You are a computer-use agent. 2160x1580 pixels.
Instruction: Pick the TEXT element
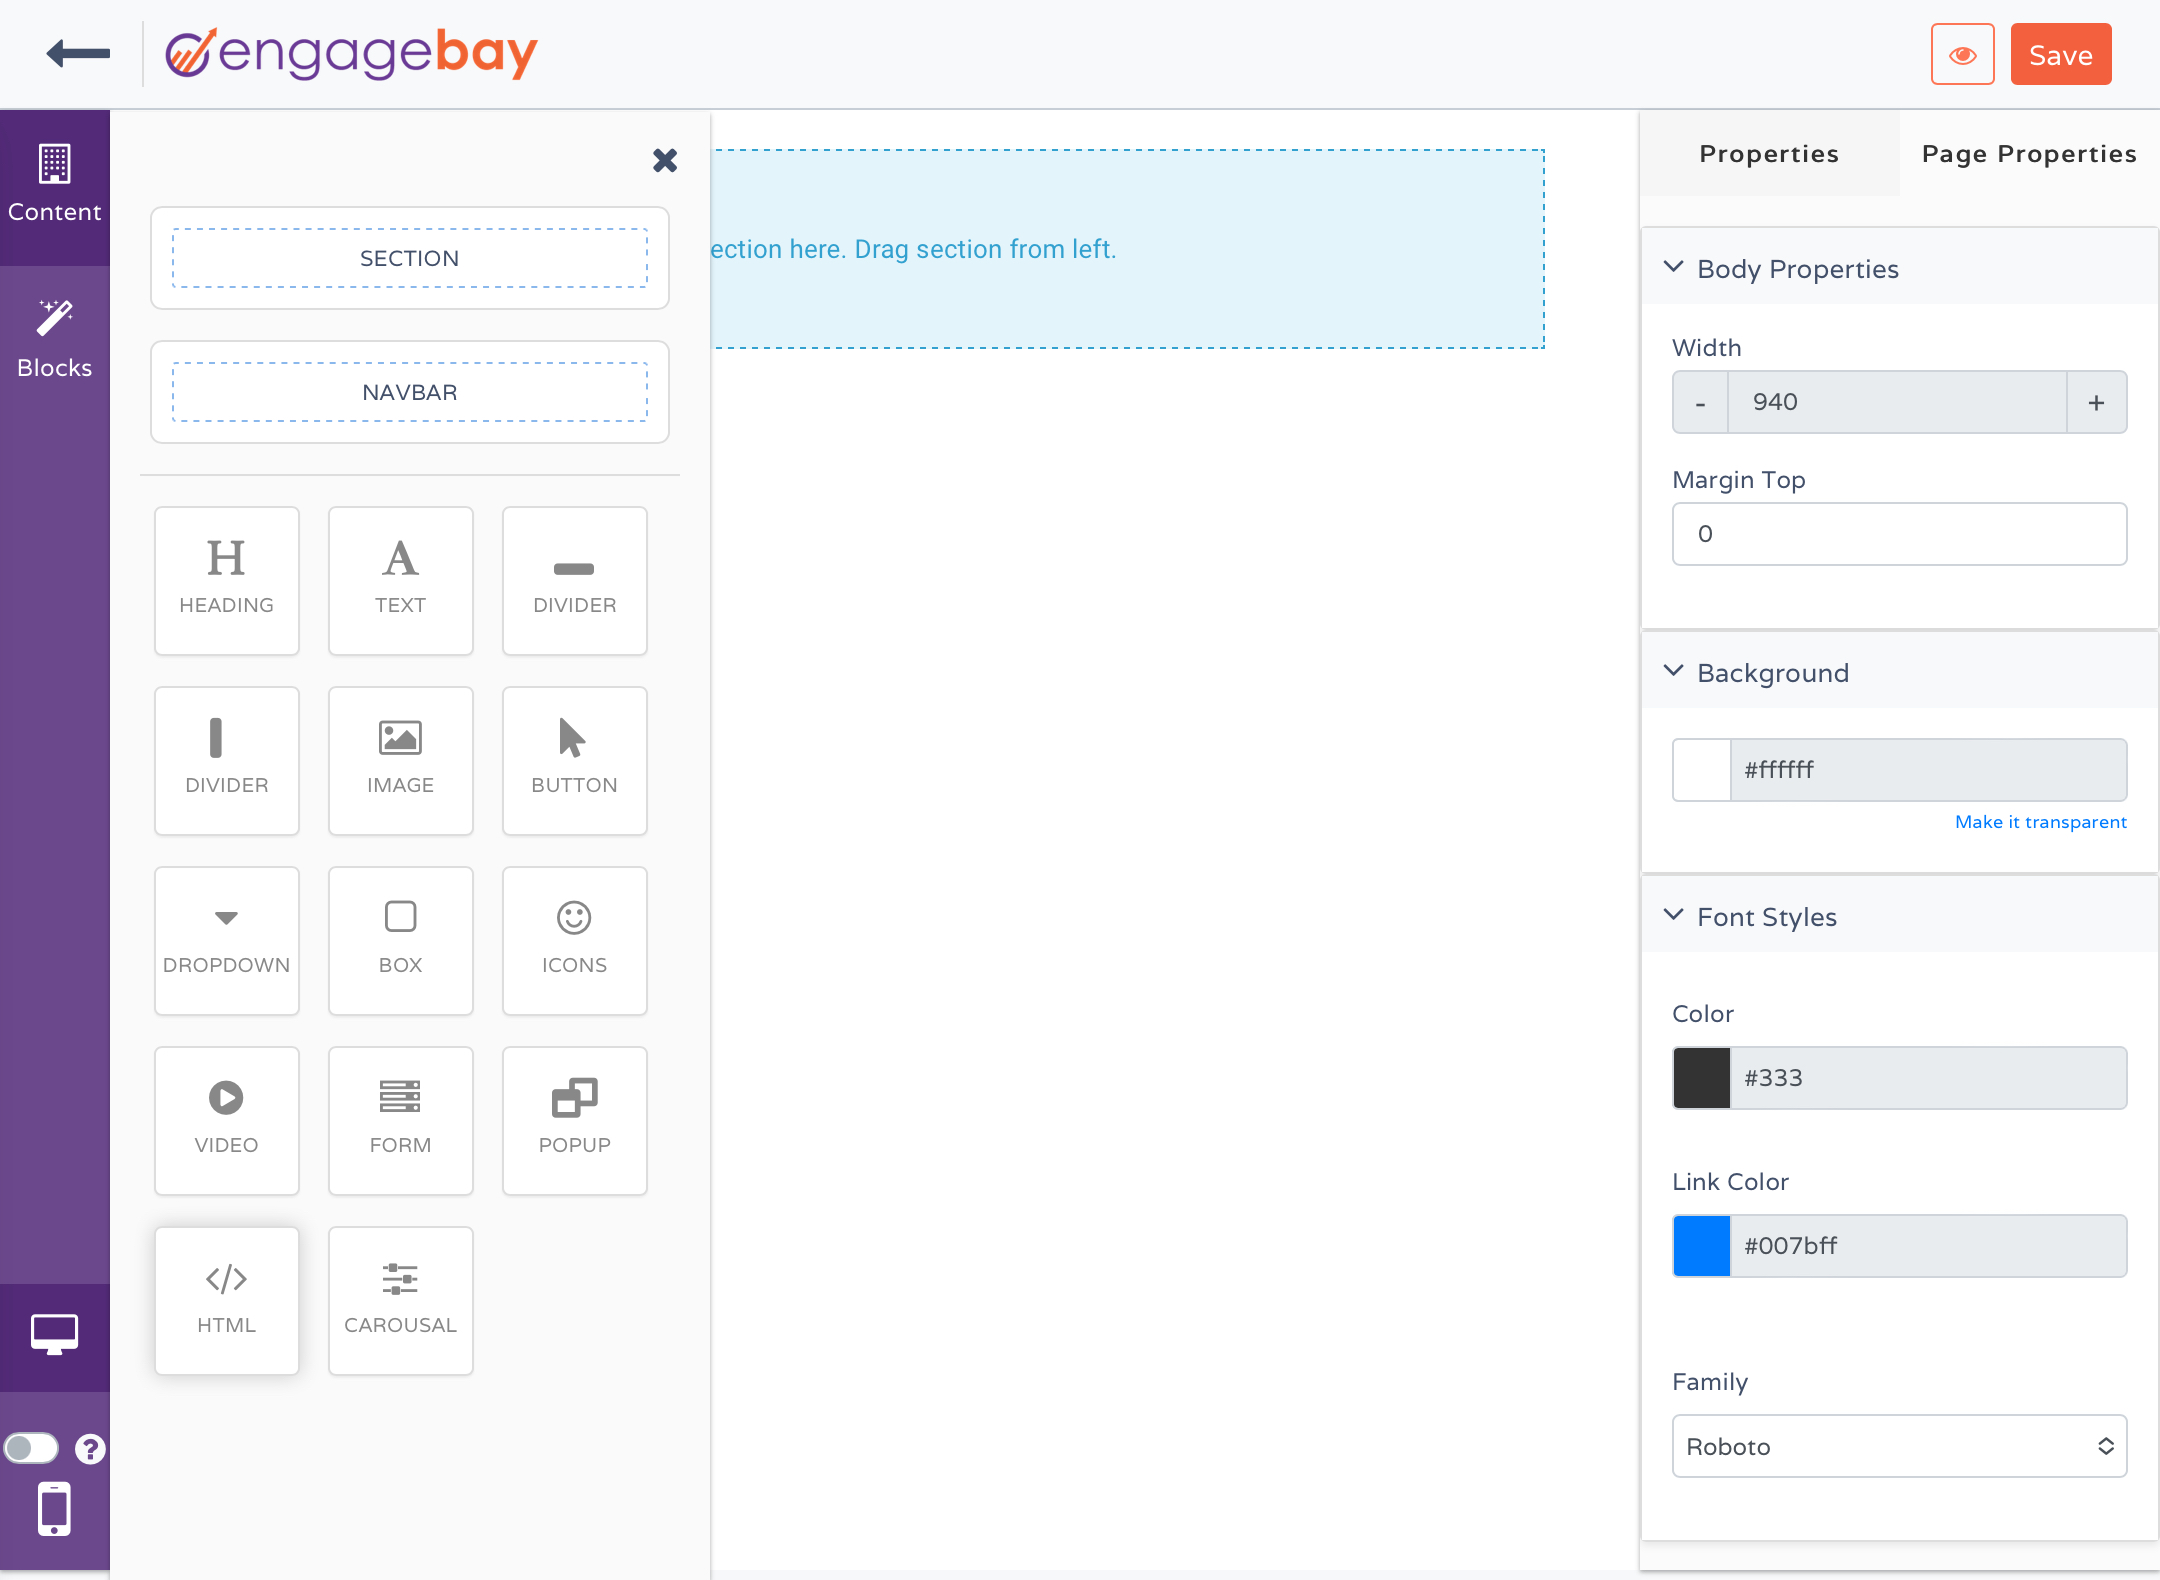[401, 581]
